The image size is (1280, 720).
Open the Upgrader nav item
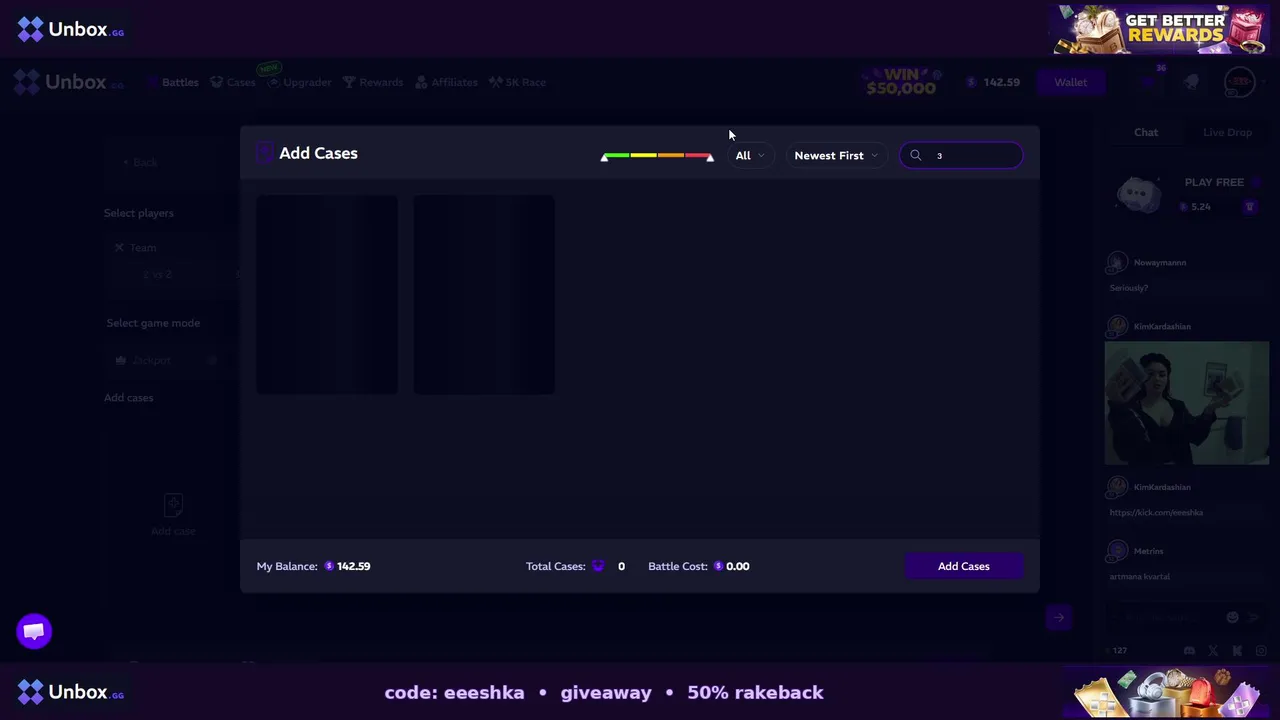point(299,82)
